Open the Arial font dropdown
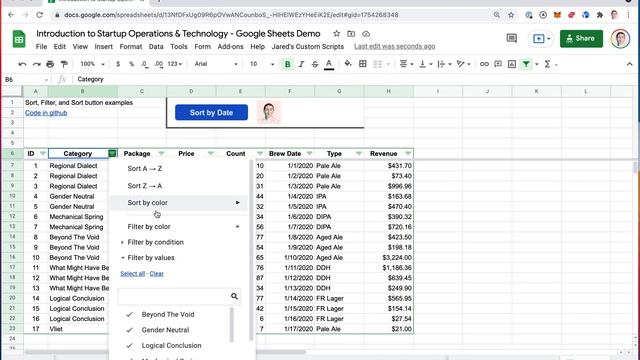The image size is (640, 360). pyautogui.click(x=216, y=64)
